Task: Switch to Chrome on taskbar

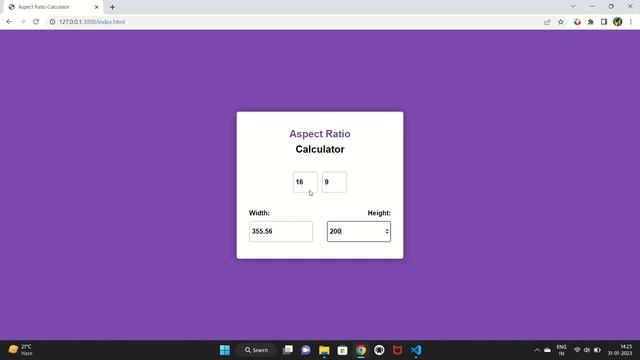Action: pyautogui.click(x=361, y=350)
